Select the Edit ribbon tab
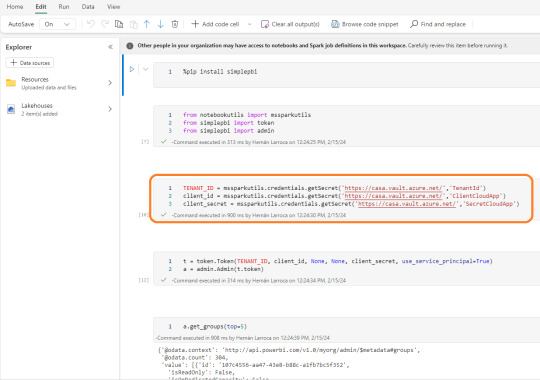540x380 pixels. [x=41, y=7]
